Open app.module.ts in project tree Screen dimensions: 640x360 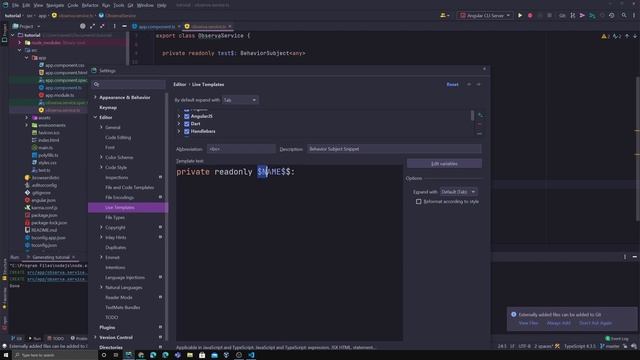point(60,96)
